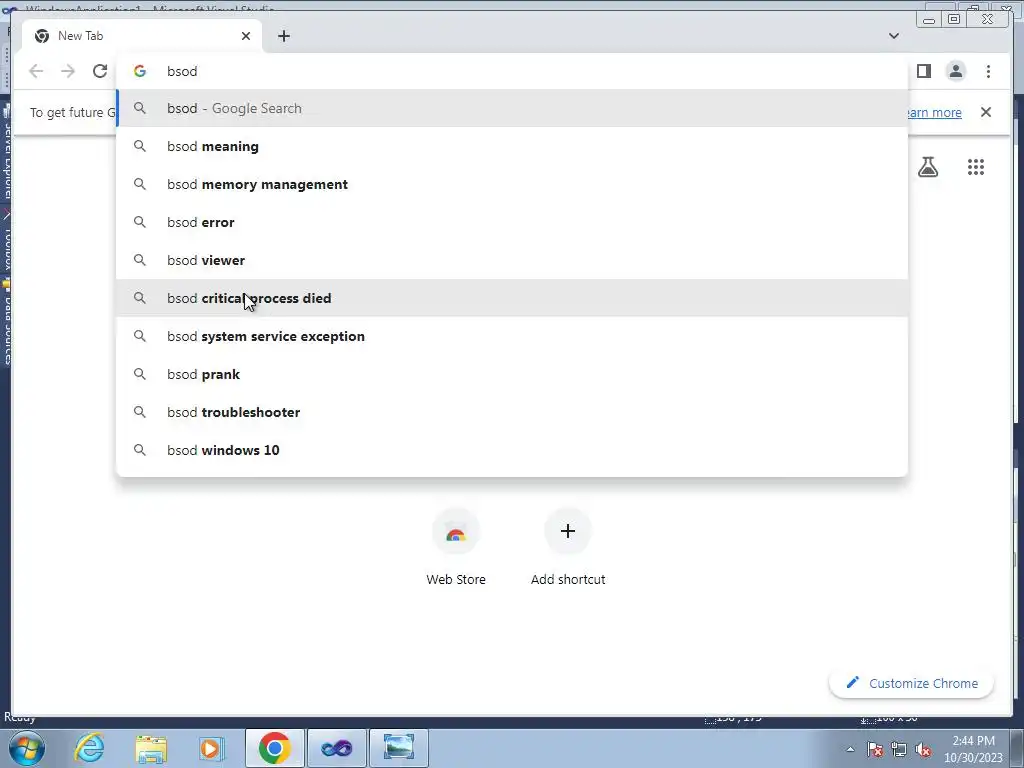Select suggestion bsod memory management
The image size is (1024, 768).
pyautogui.click(x=512, y=184)
